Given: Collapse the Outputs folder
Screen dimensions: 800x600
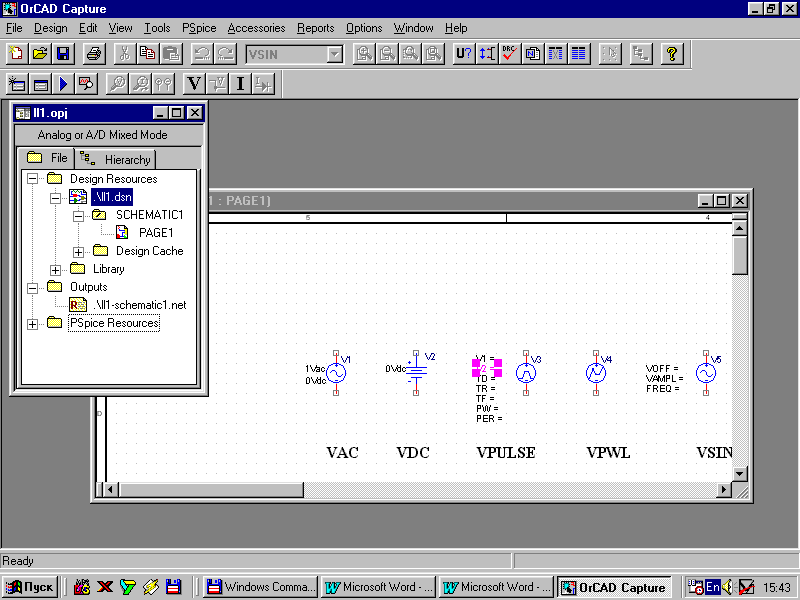Looking at the screenshot, I should 32,288.
